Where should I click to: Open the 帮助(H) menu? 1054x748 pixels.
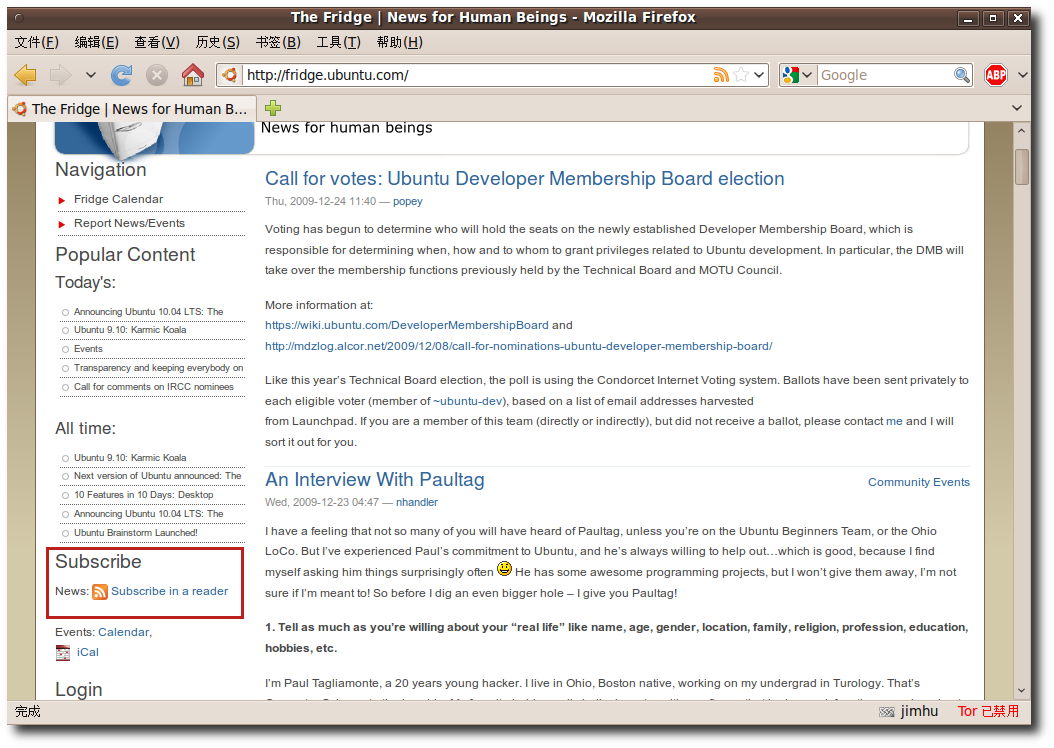[399, 42]
